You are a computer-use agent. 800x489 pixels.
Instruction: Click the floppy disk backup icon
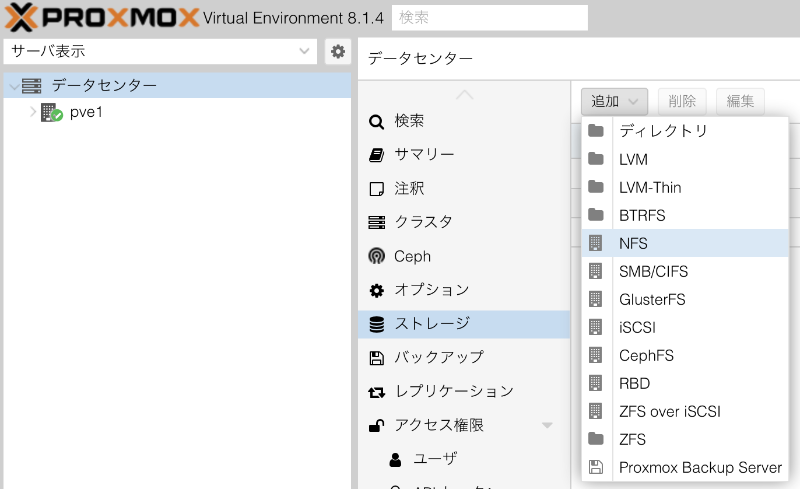[376, 357]
